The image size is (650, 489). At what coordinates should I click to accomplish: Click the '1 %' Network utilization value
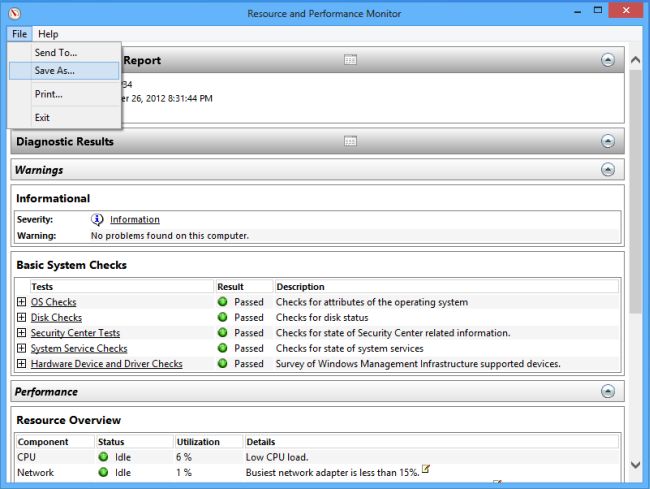point(184,473)
